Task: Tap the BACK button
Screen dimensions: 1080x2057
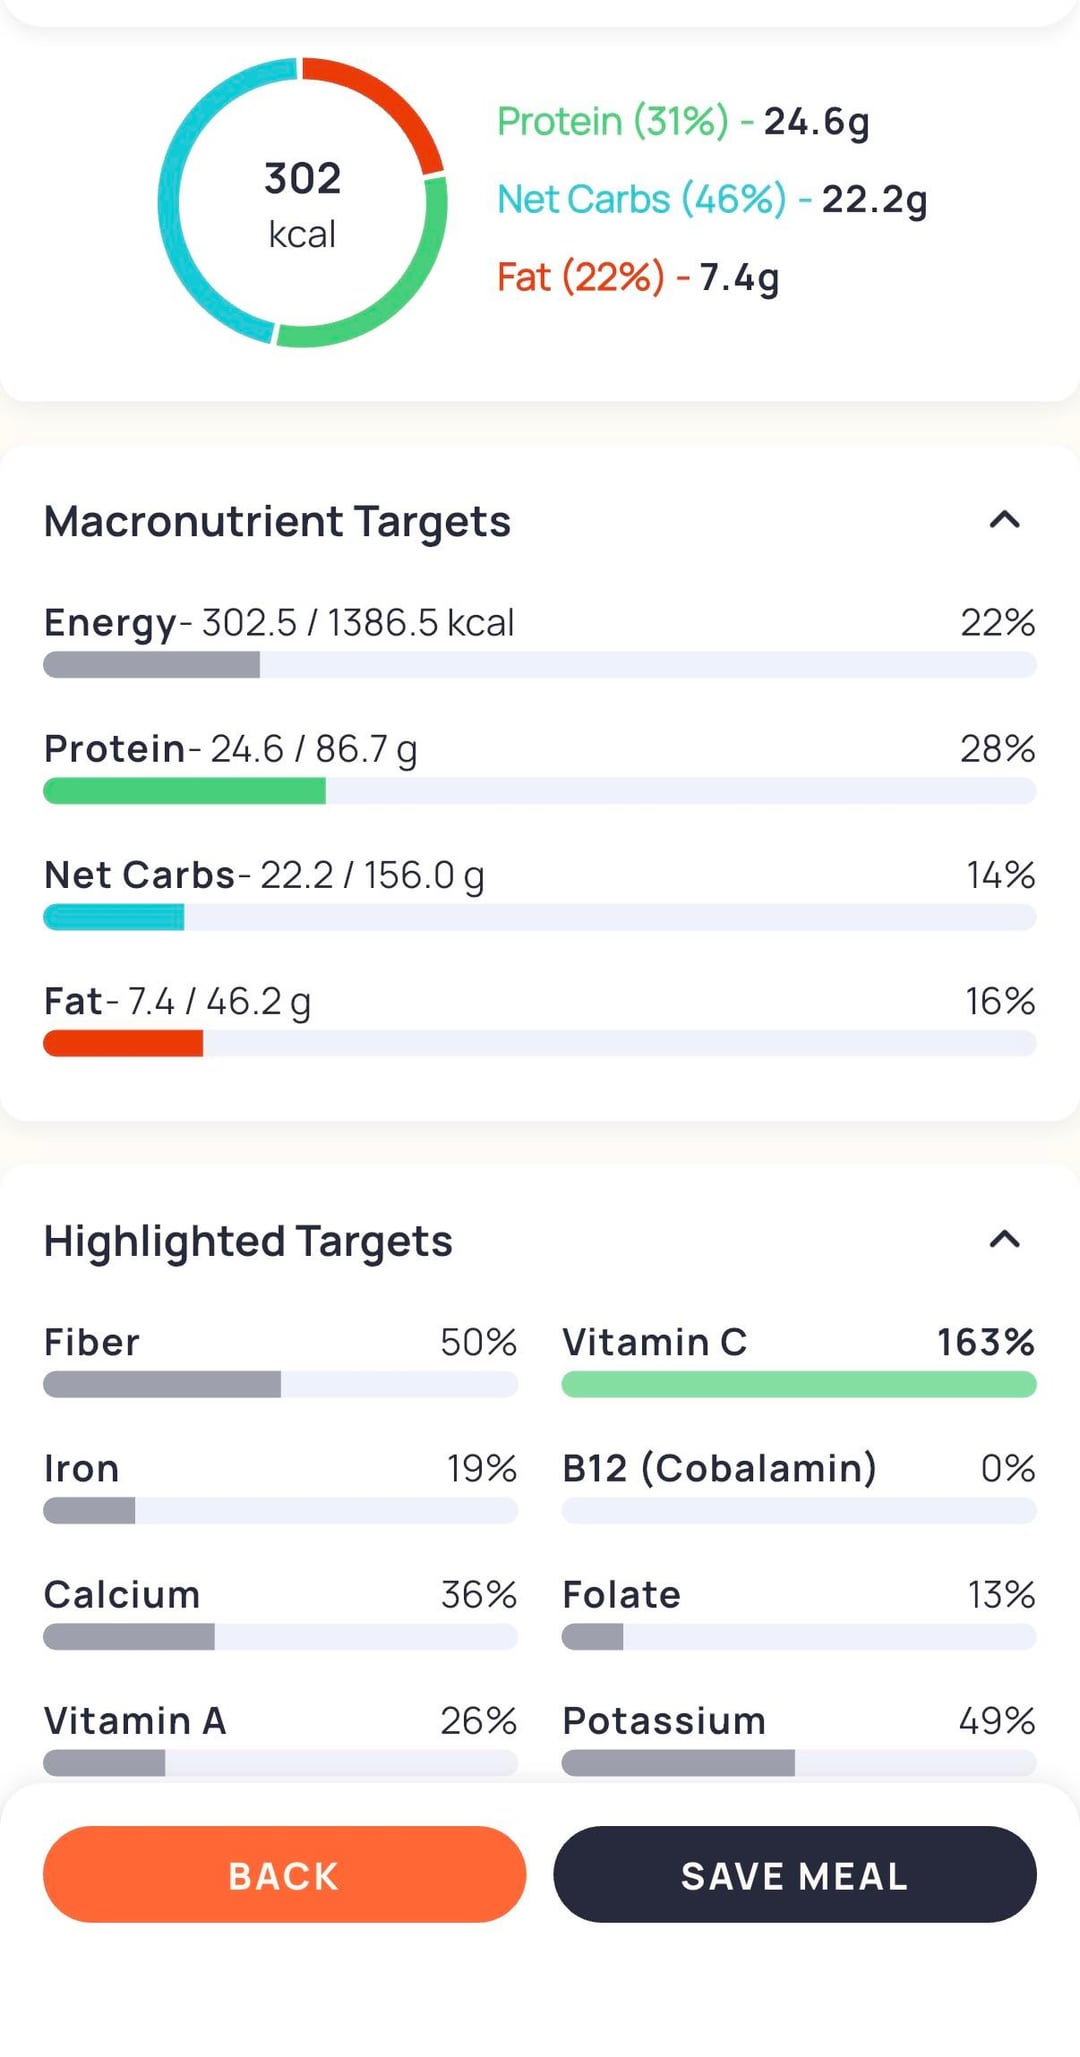Action: coord(284,1875)
